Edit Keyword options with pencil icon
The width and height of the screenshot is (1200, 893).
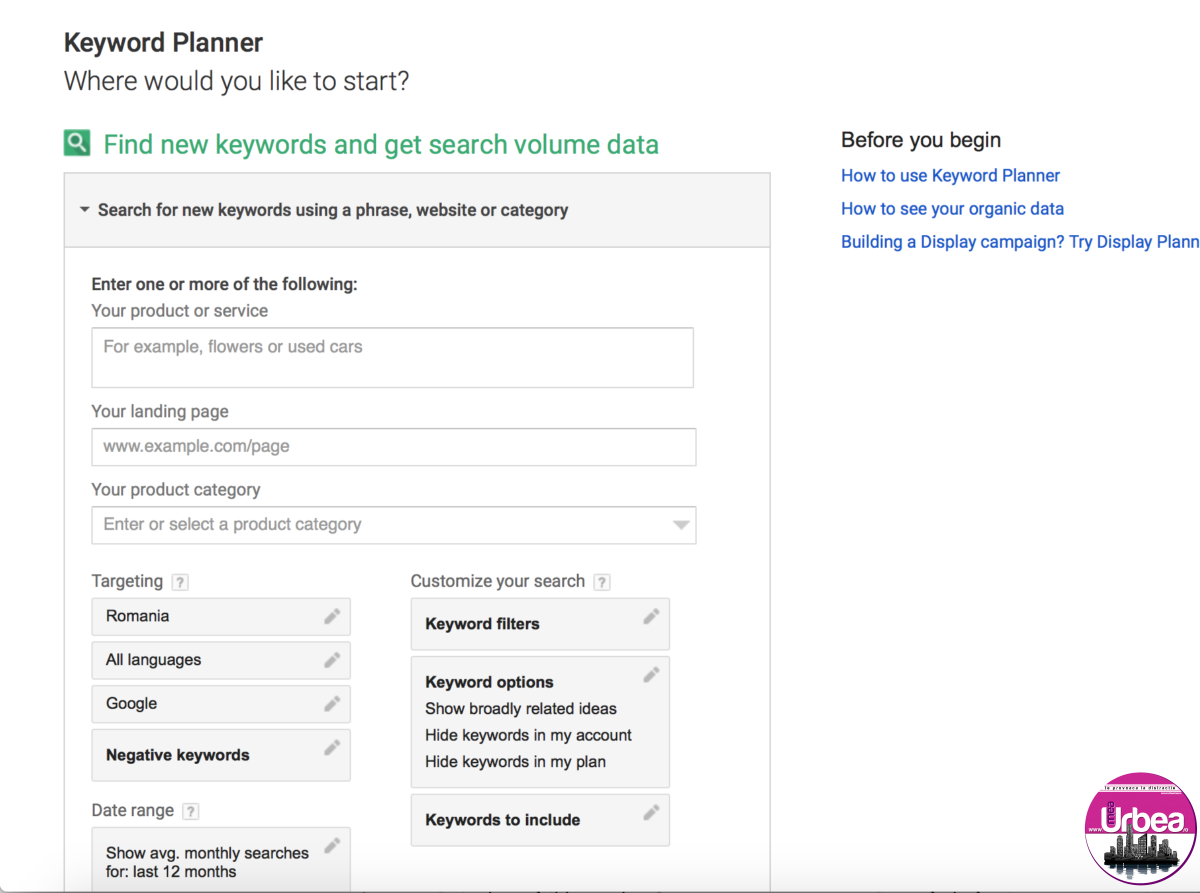tap(651, 675)
